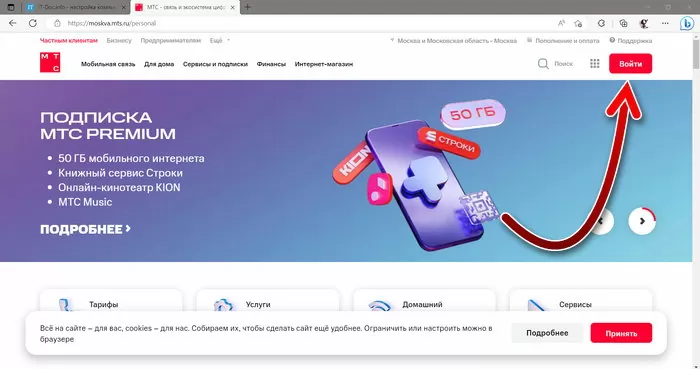Open Интернет-магазин menu
This screenshot has width=700, height=369.
pos(324,64)
